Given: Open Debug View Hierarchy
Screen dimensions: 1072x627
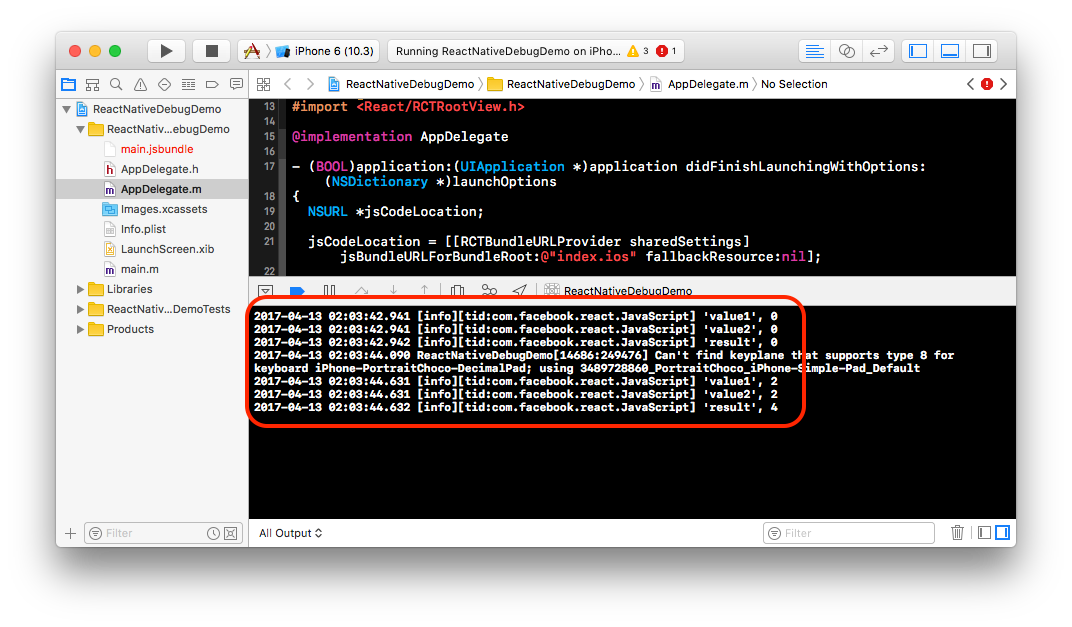Looking at the screenshot, I should [457, 291].
